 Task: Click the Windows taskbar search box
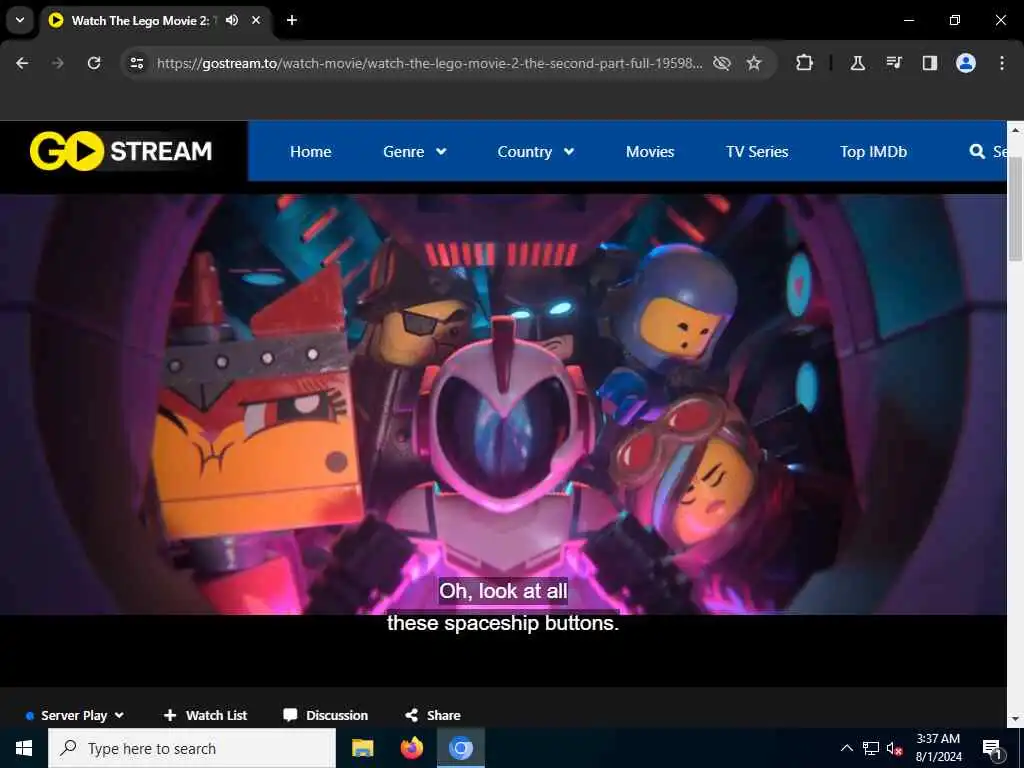coord(192,748)
